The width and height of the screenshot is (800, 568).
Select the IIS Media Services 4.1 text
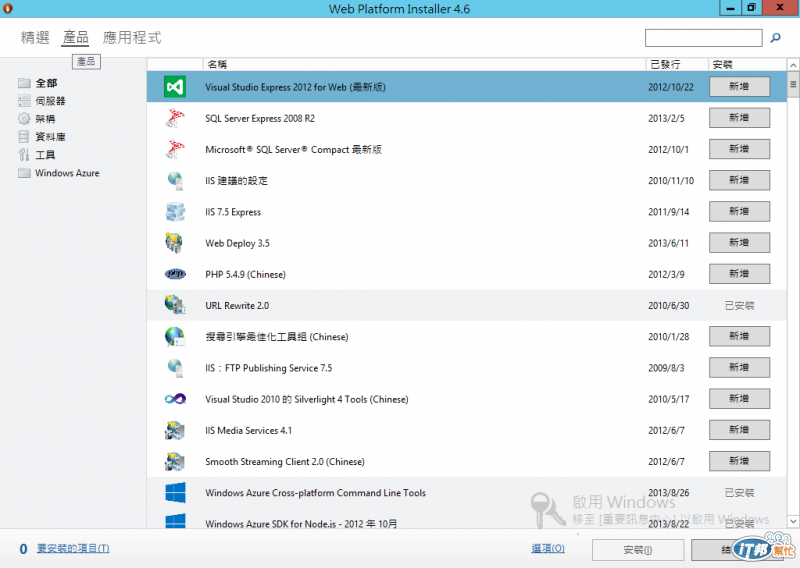click(248, 431)
